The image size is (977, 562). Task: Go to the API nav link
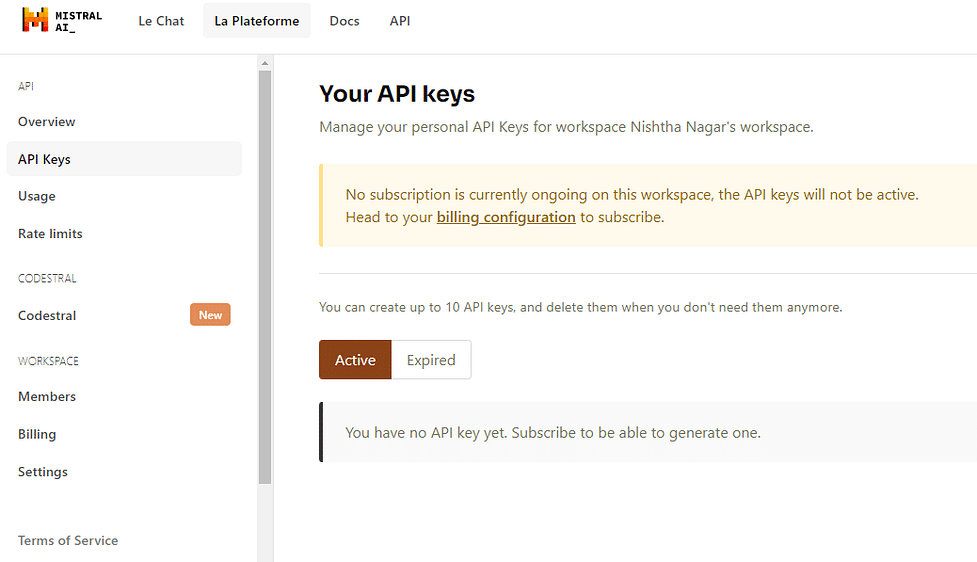400,21
